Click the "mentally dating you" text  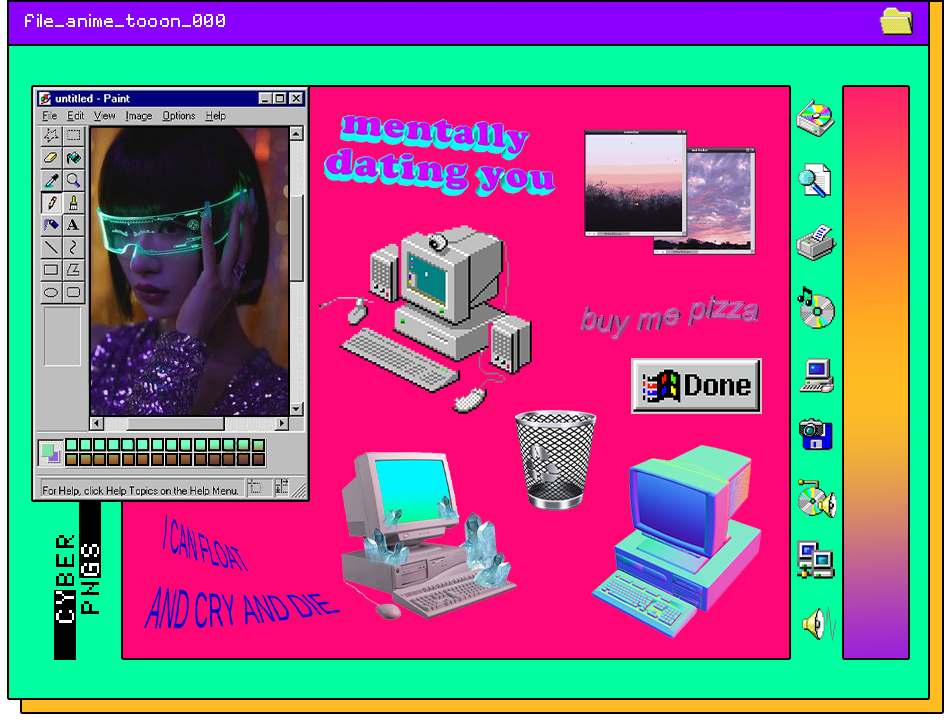[x=439, y=154]
